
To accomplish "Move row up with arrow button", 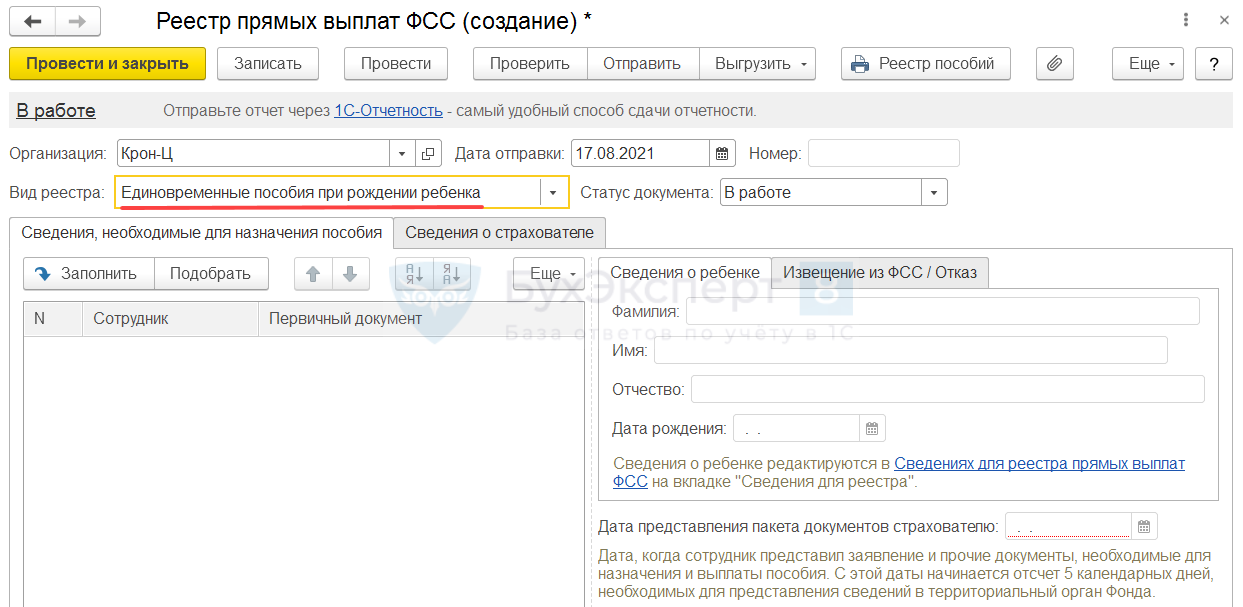I will coord(312,274).
